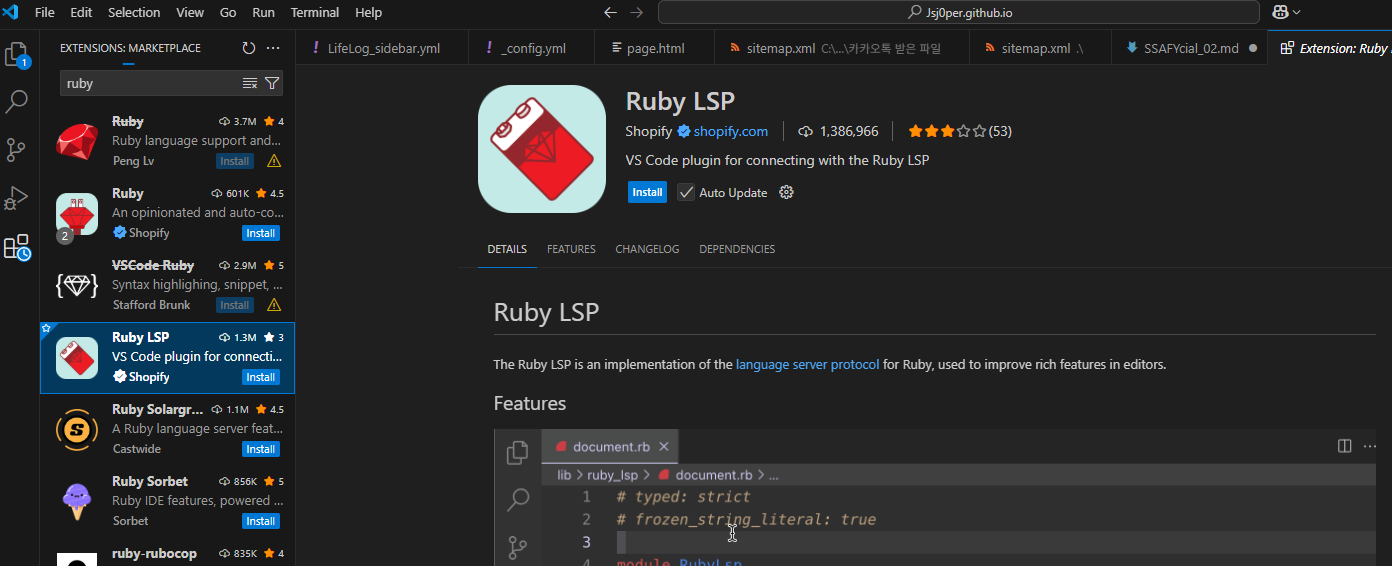Screen dimensions: 1392x566
Task: Open the Selection menu
Action: [134, 13]
